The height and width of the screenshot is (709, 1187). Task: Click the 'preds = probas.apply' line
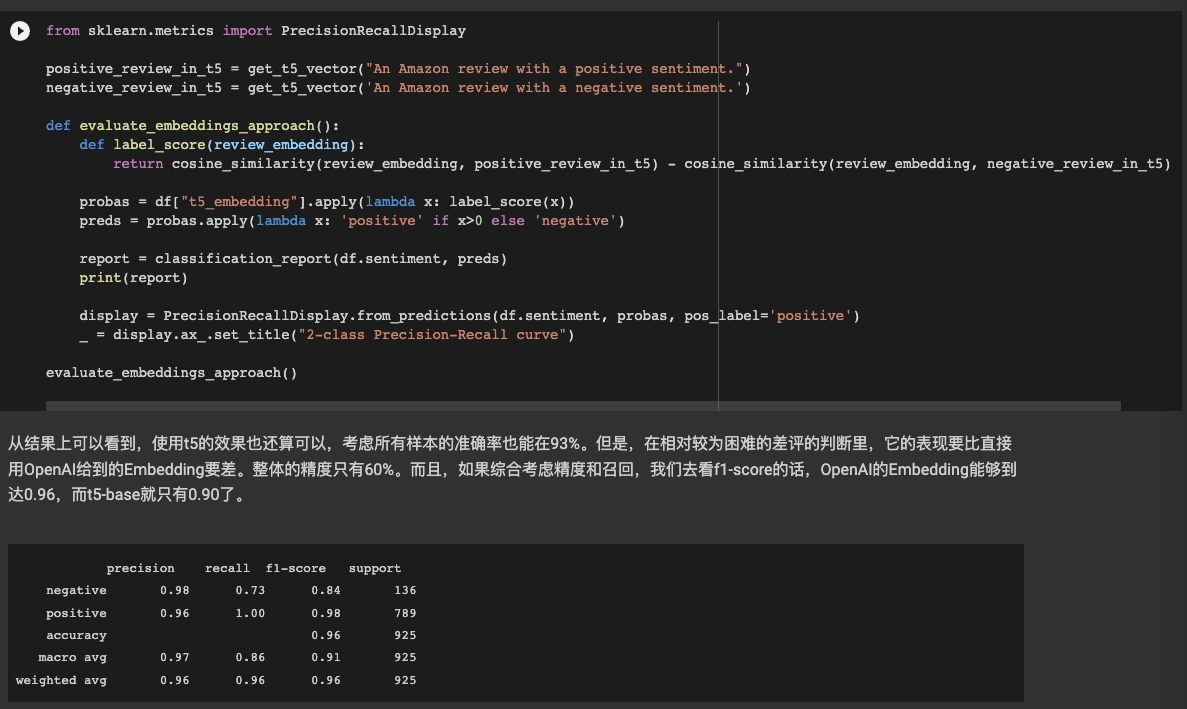(x=352, y=221)
